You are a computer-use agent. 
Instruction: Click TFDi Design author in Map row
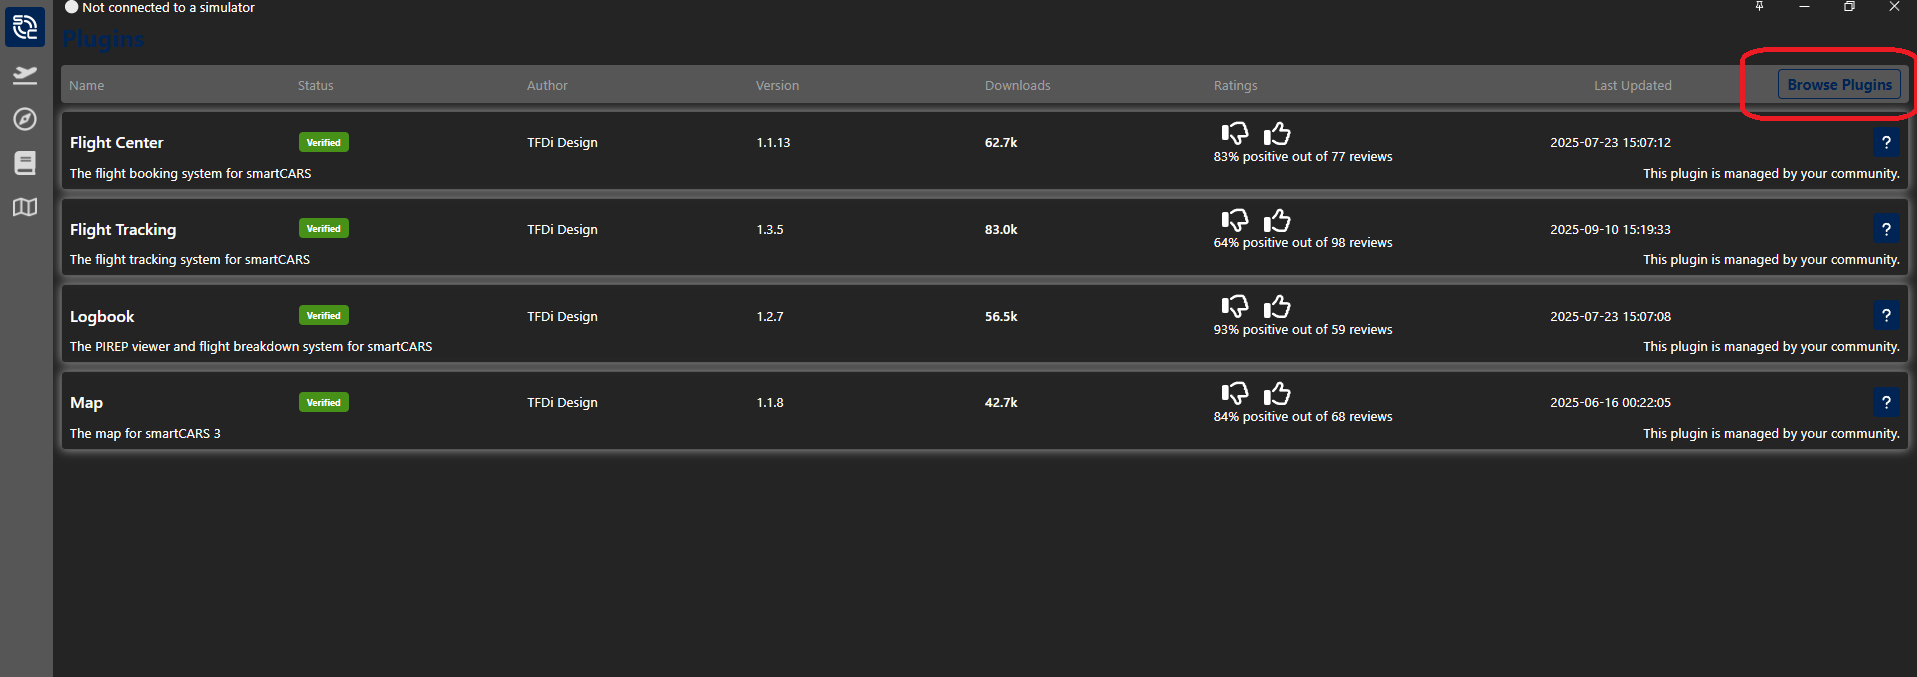pos(562,403)
